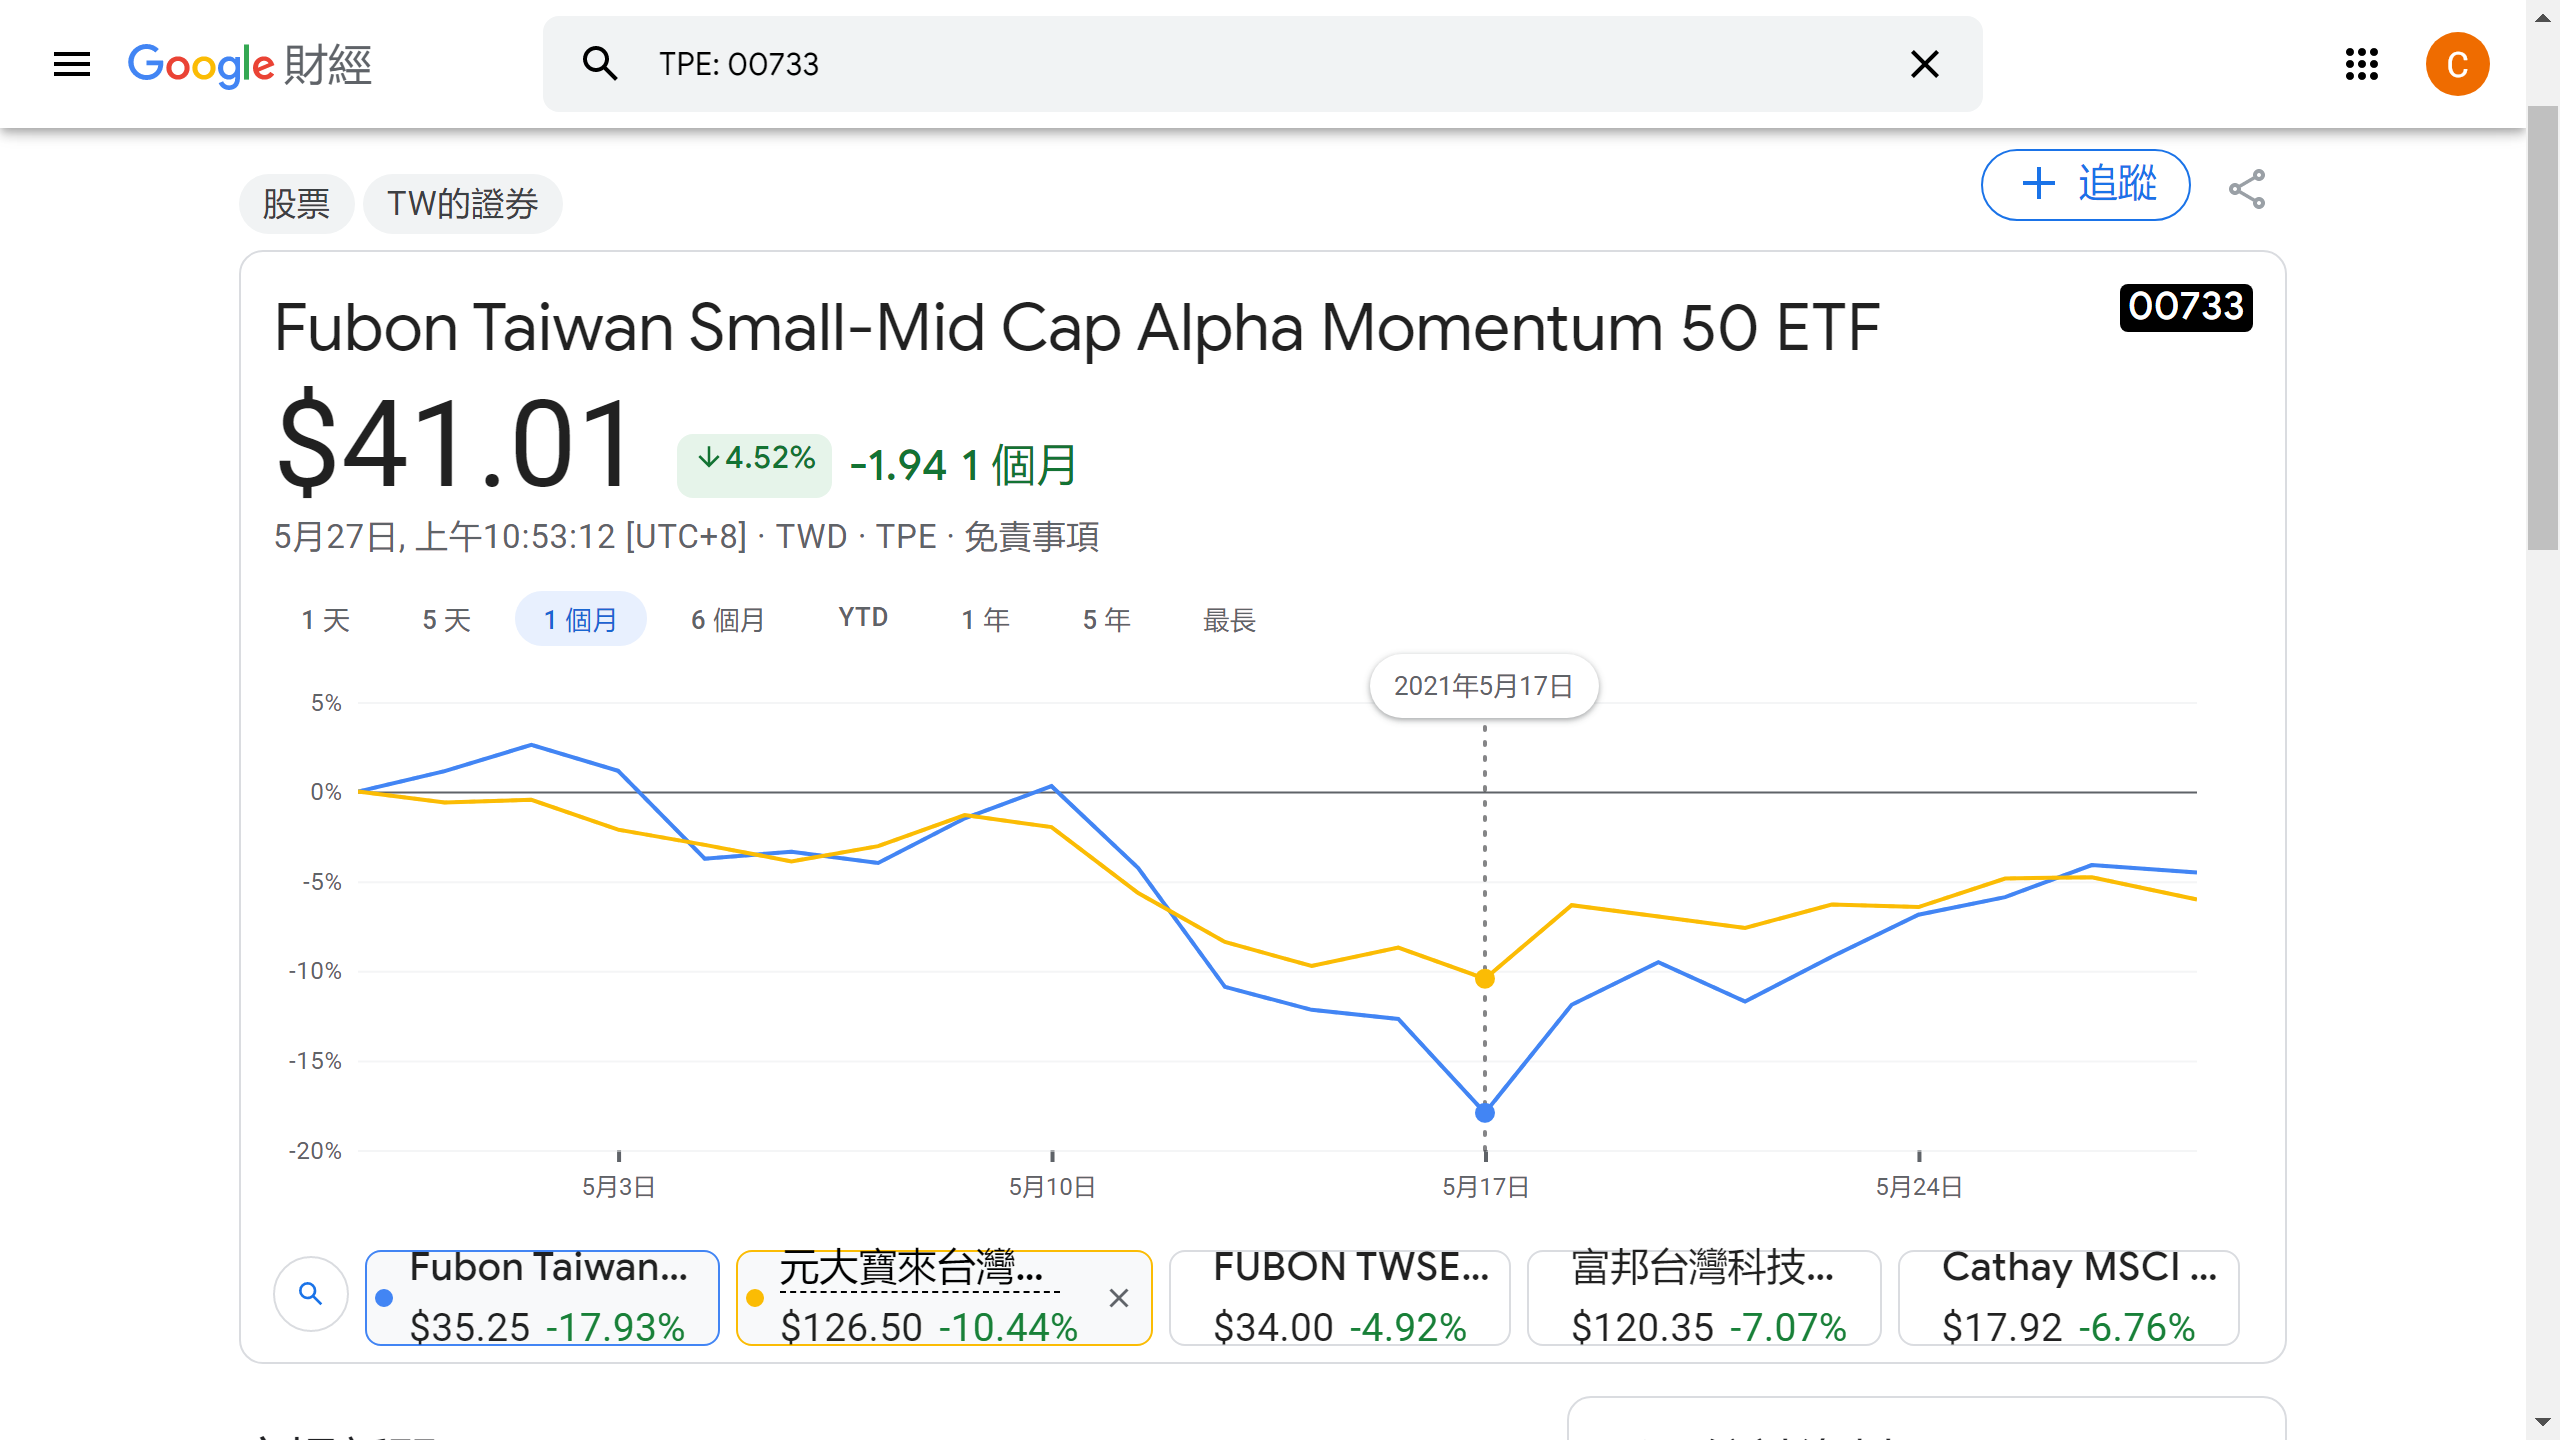Toggle the 富邦台灣科技 comparison chip
The height and width of the screenshot is (1440, 2560).
click(1703, 1297)
